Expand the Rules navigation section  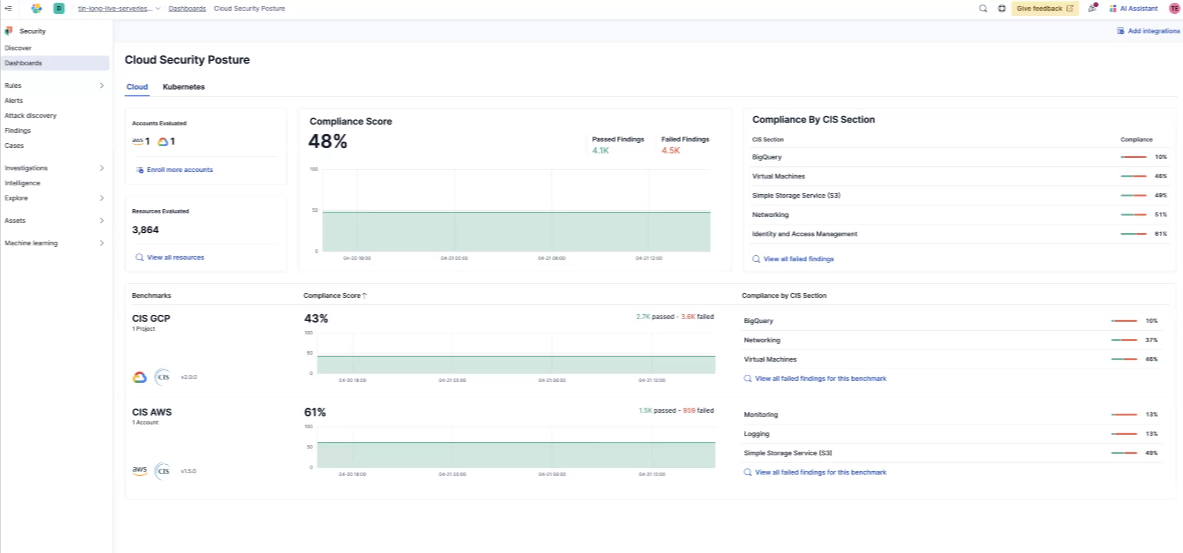[x=101, y=86]
